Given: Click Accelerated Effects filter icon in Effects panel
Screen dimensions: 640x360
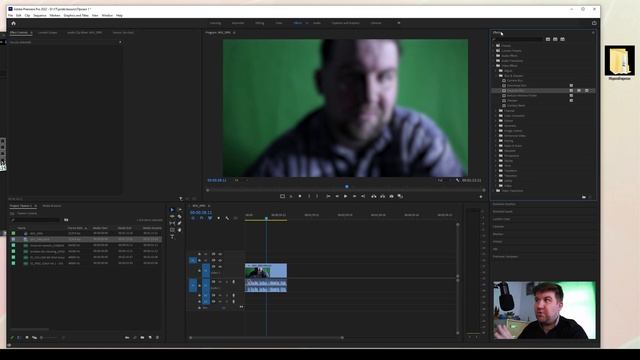Looking at the screenshot, I should (x=548, y=39).
